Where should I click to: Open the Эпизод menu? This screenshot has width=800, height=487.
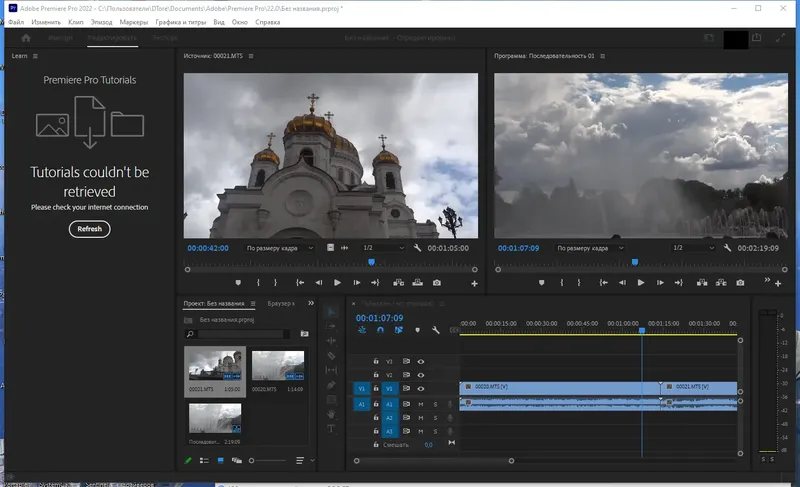pos(103,20)
